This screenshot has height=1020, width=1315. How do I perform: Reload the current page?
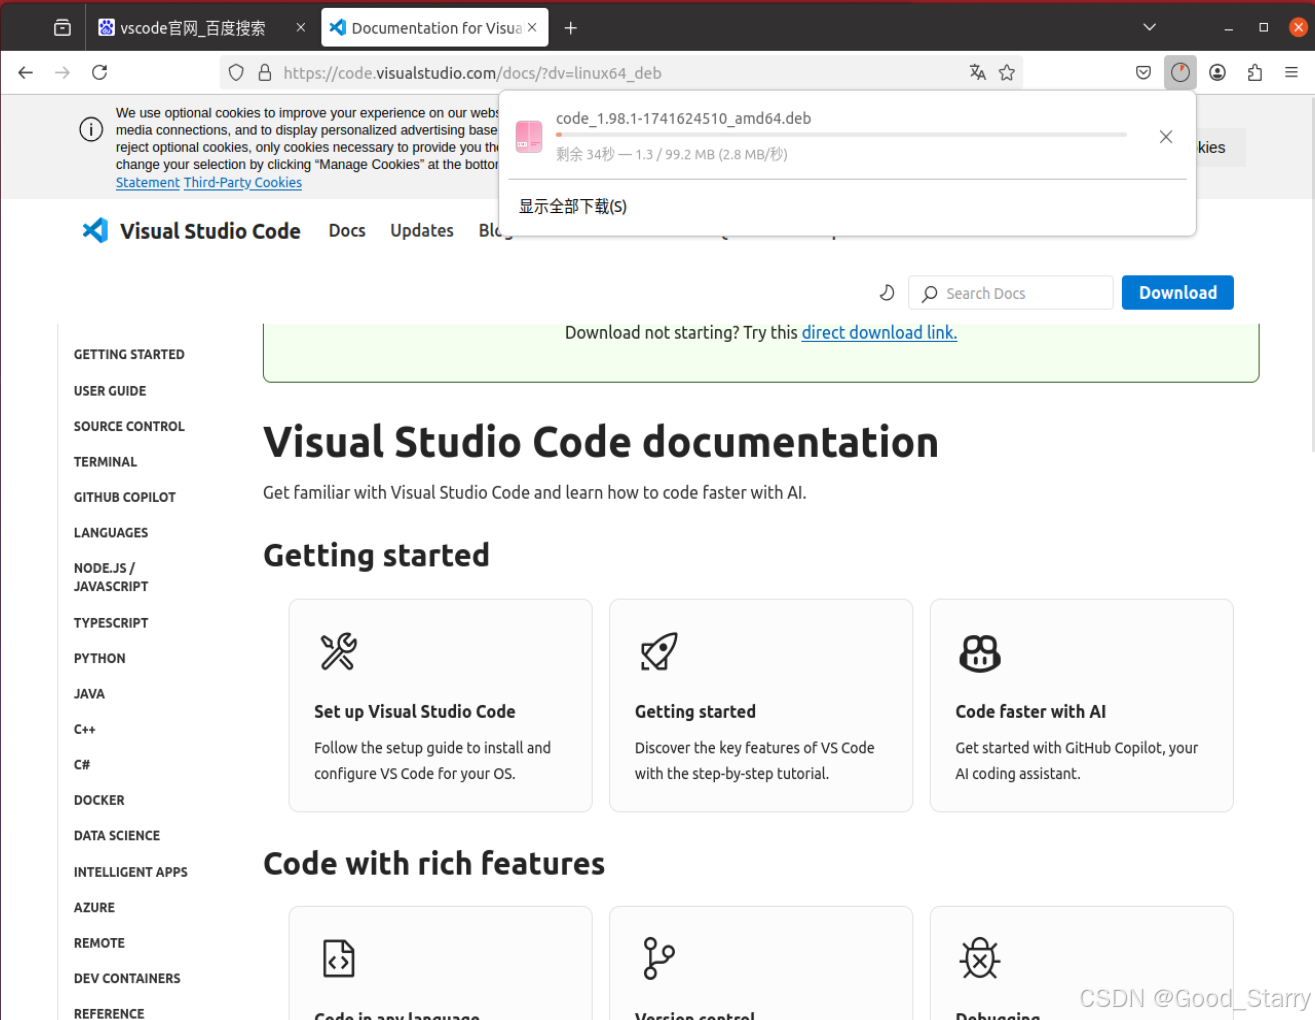pos(99,72)
